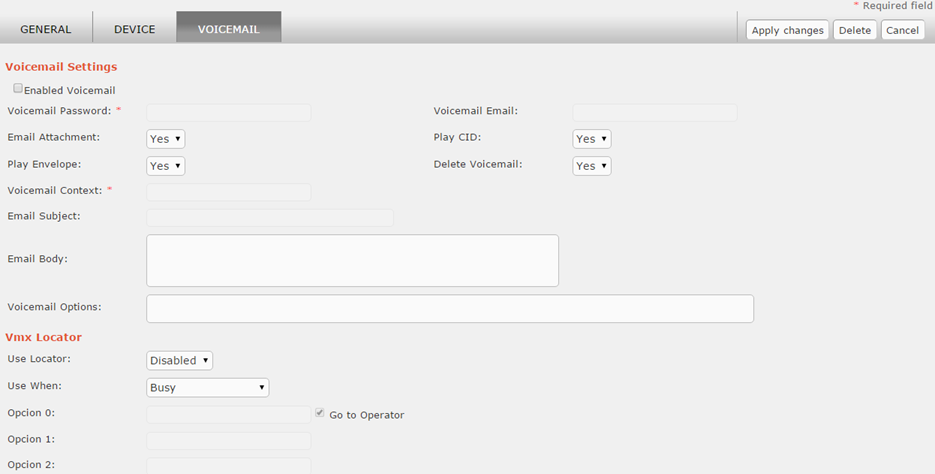This screenshot has height=474, width=935.
Task: Click the Vmx Locator heading
Action: coord(44,337)
